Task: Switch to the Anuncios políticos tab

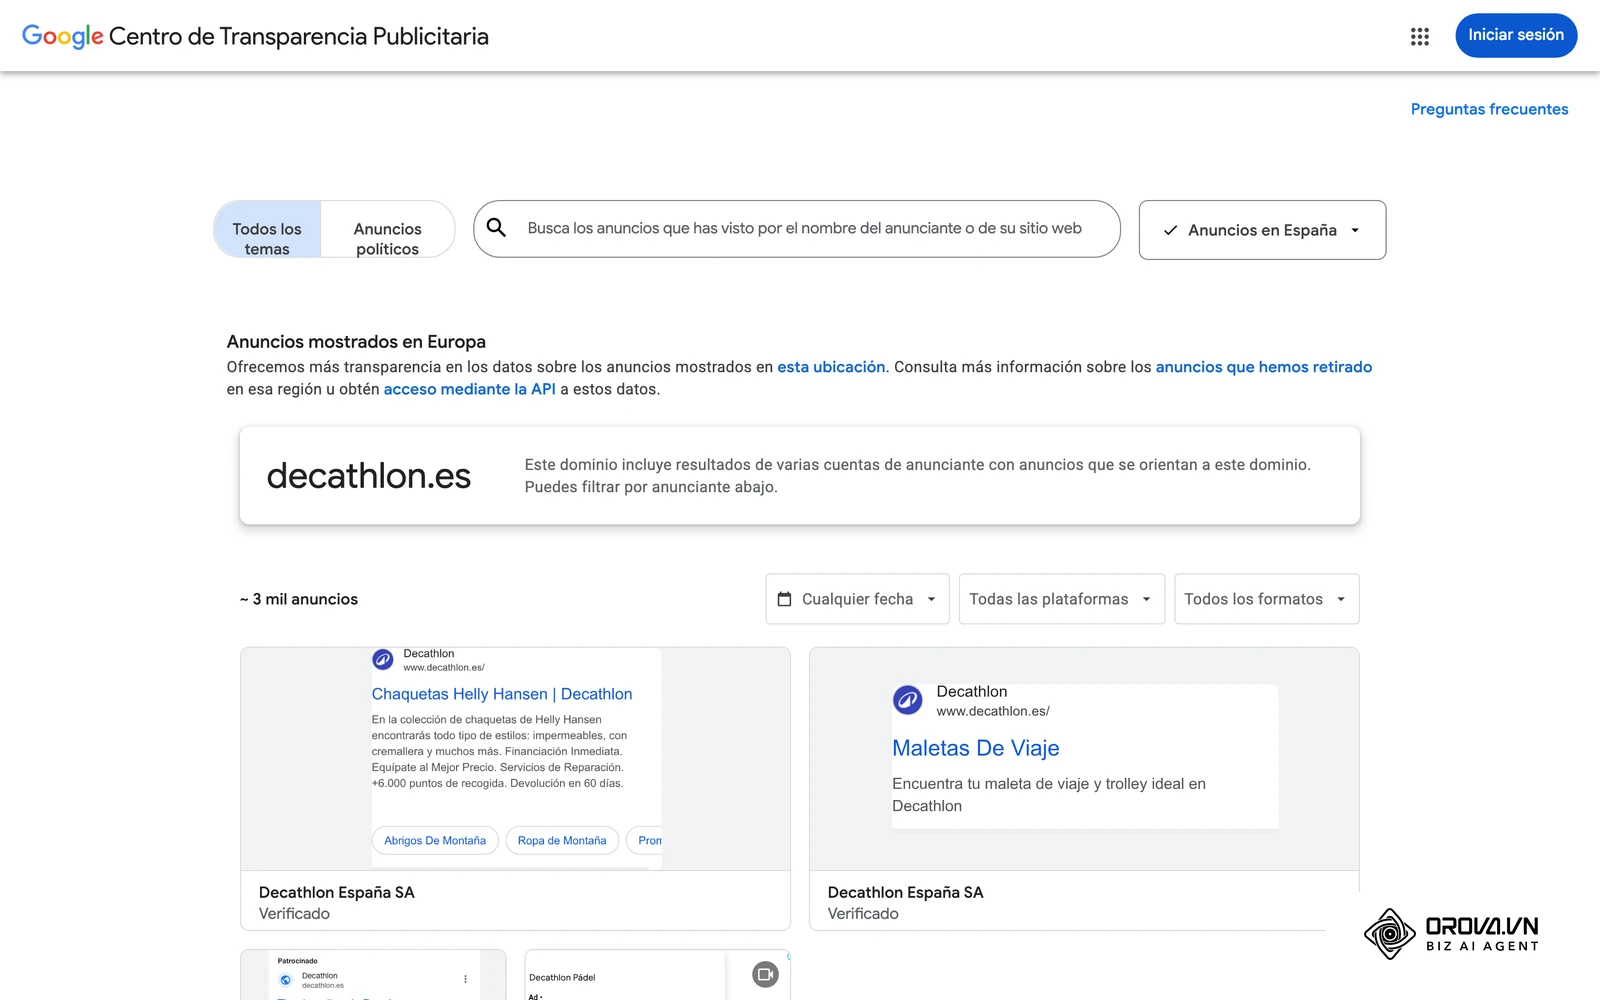Action: coord(388,230)
